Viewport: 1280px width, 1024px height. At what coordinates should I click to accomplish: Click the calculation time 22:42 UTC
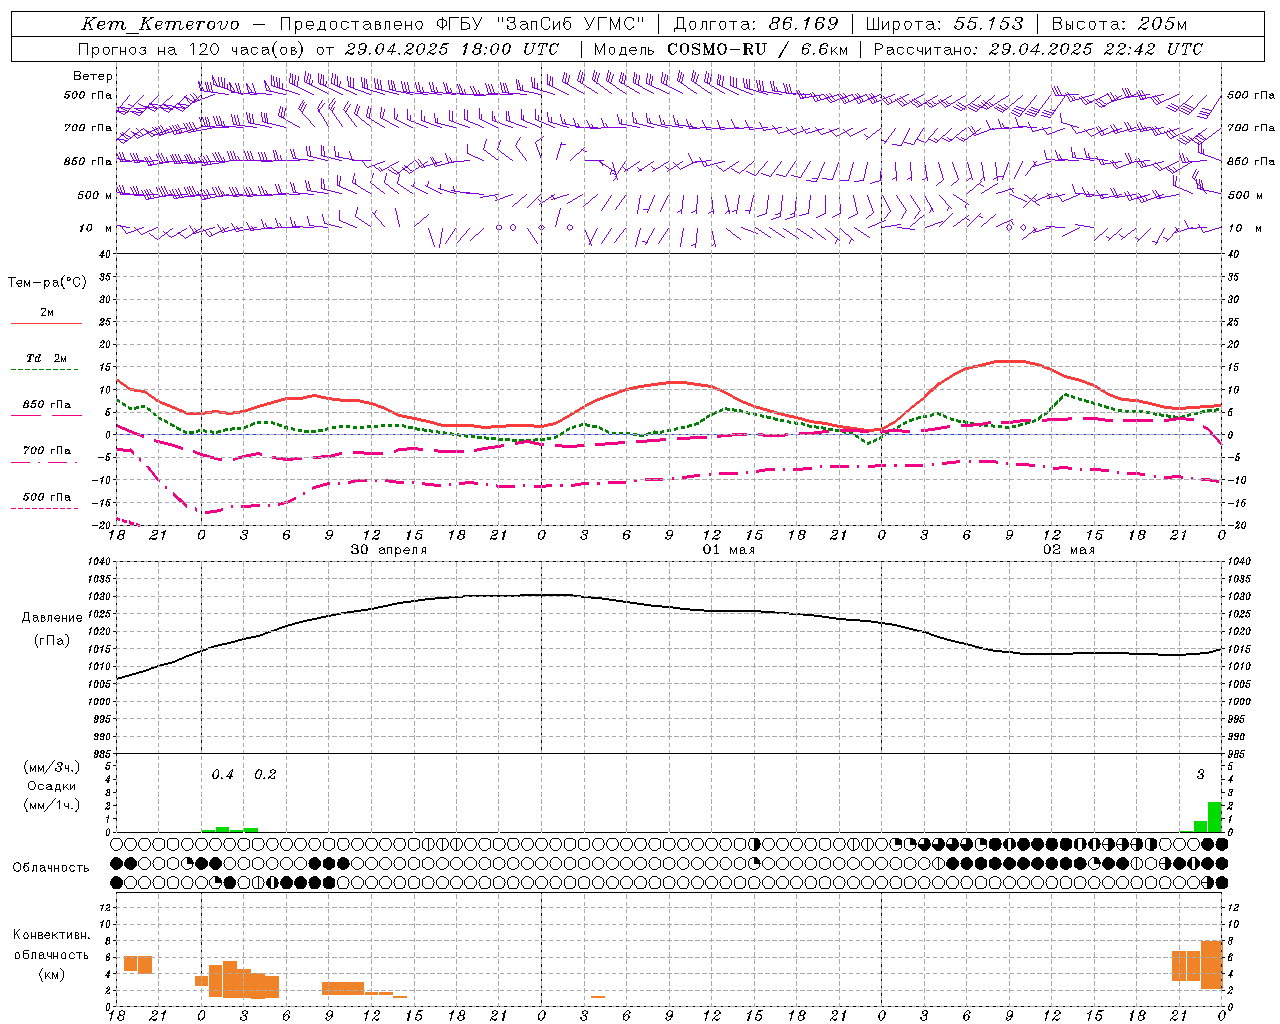pyautogui.click(x=1153, y=49)
